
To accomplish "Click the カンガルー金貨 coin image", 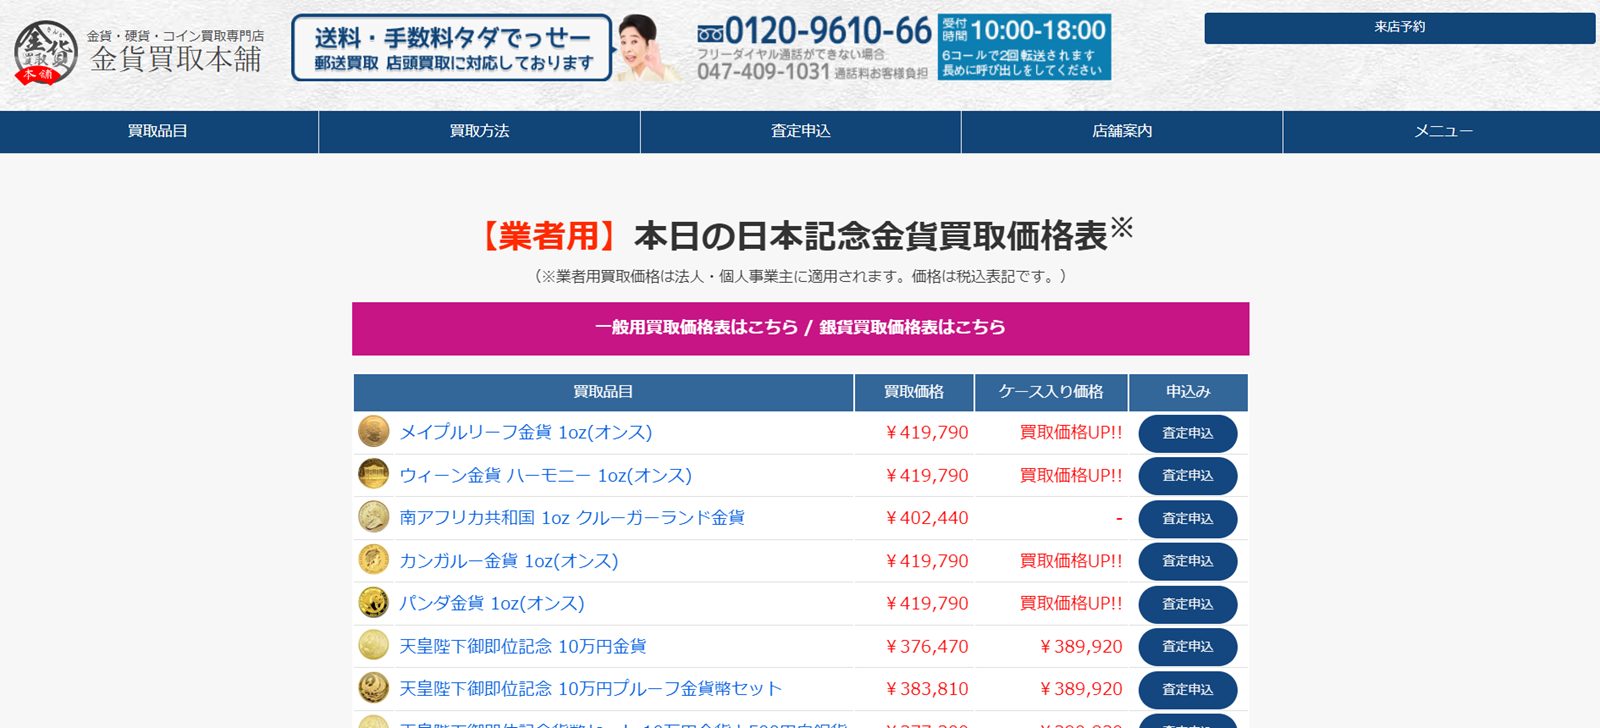I will click(374, 560).
